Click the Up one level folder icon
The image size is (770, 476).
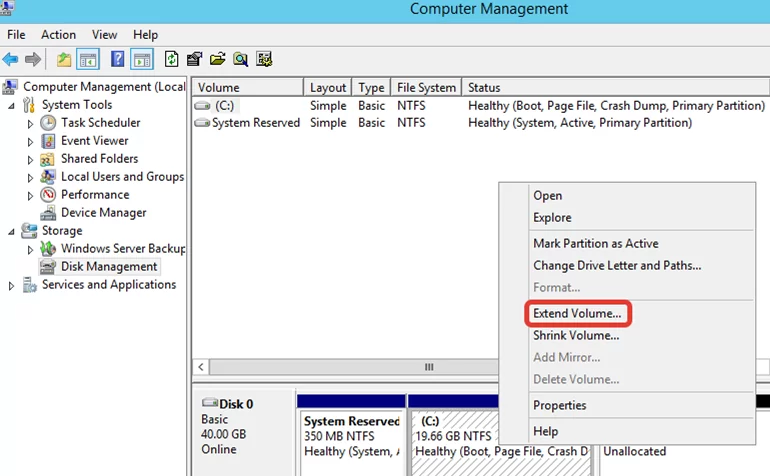point(64,60)
